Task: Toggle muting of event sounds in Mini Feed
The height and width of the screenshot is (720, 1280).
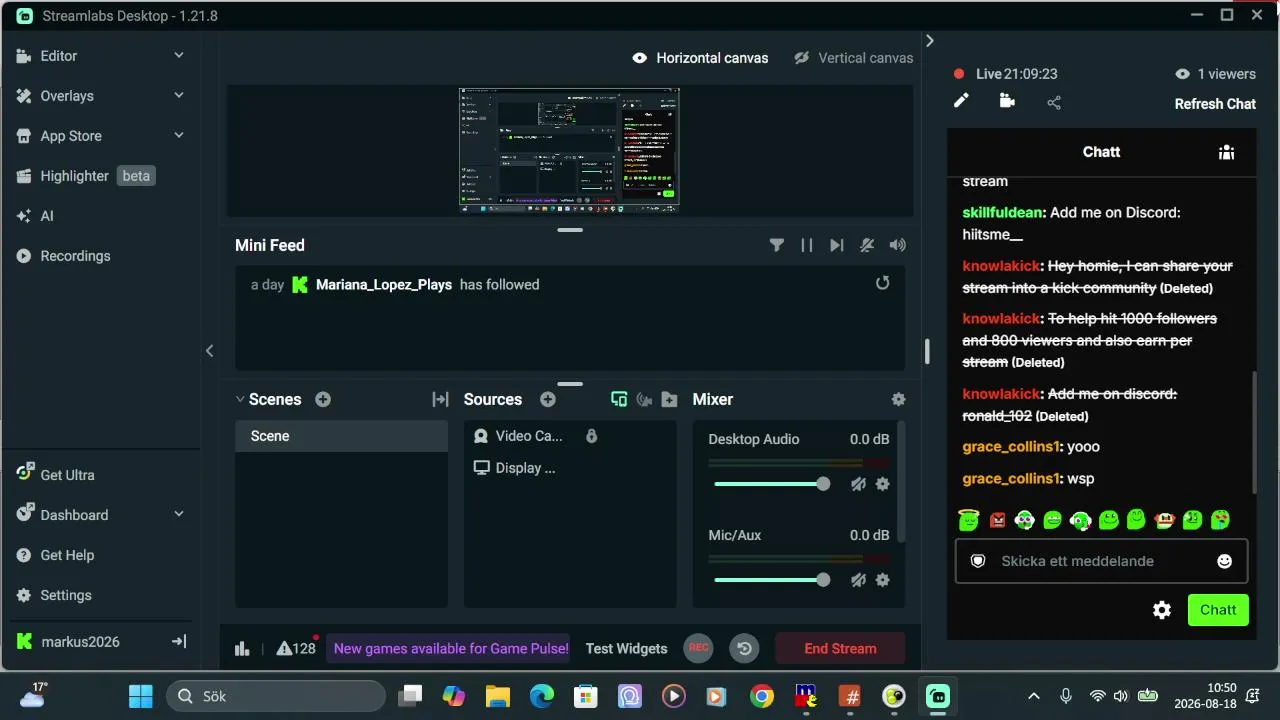Action: 867,245
